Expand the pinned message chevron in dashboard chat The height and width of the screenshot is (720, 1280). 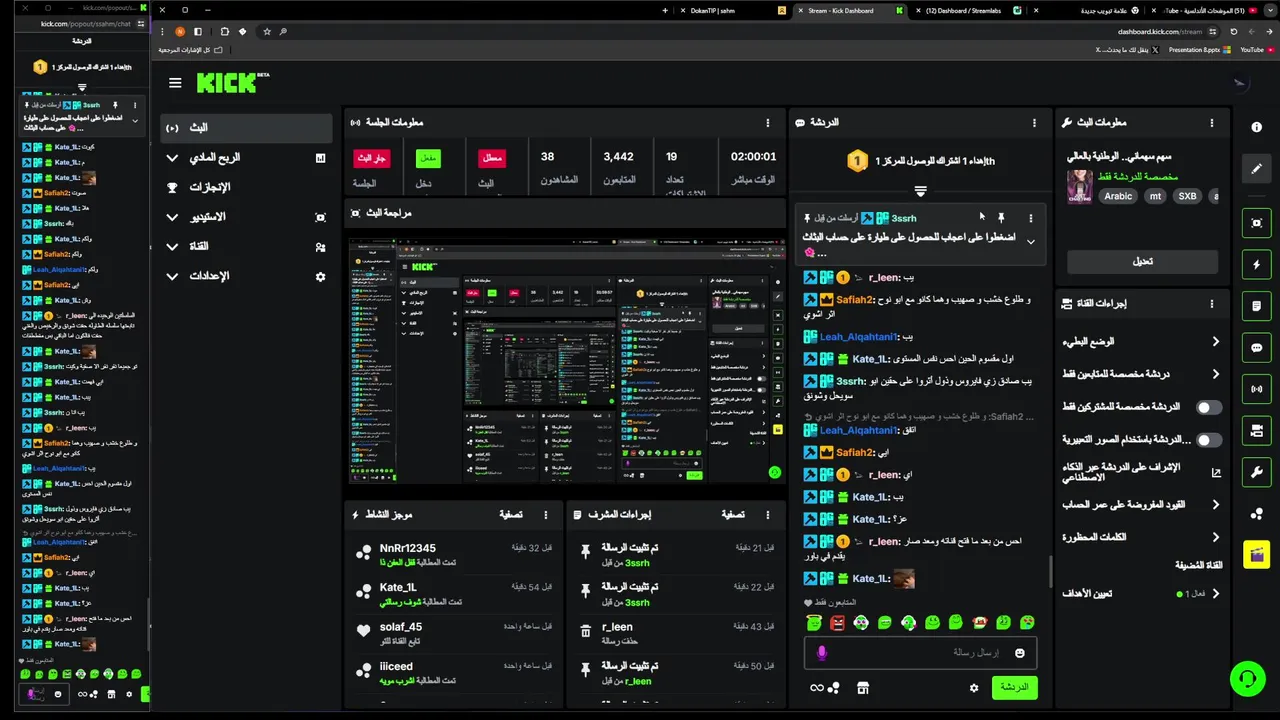pos(1030,242)
